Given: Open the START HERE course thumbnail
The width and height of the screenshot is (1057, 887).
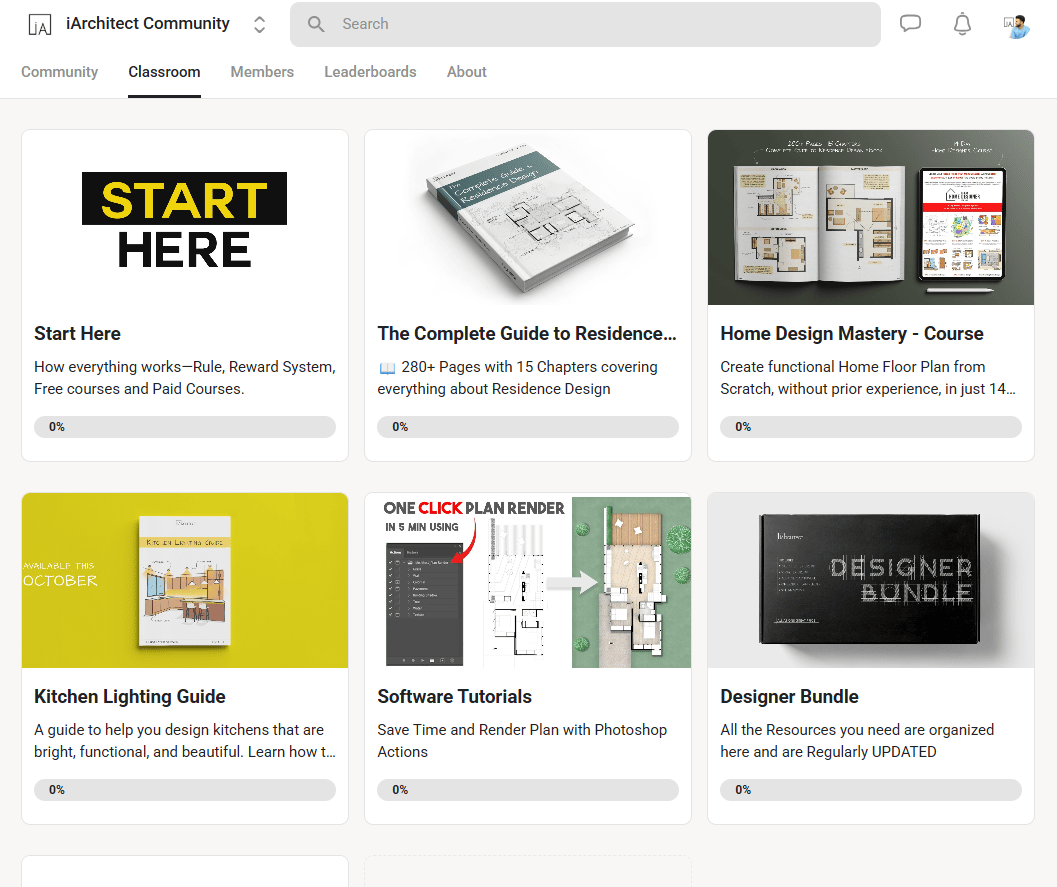Looking at the screenshot, I should (x=185, y=218).
